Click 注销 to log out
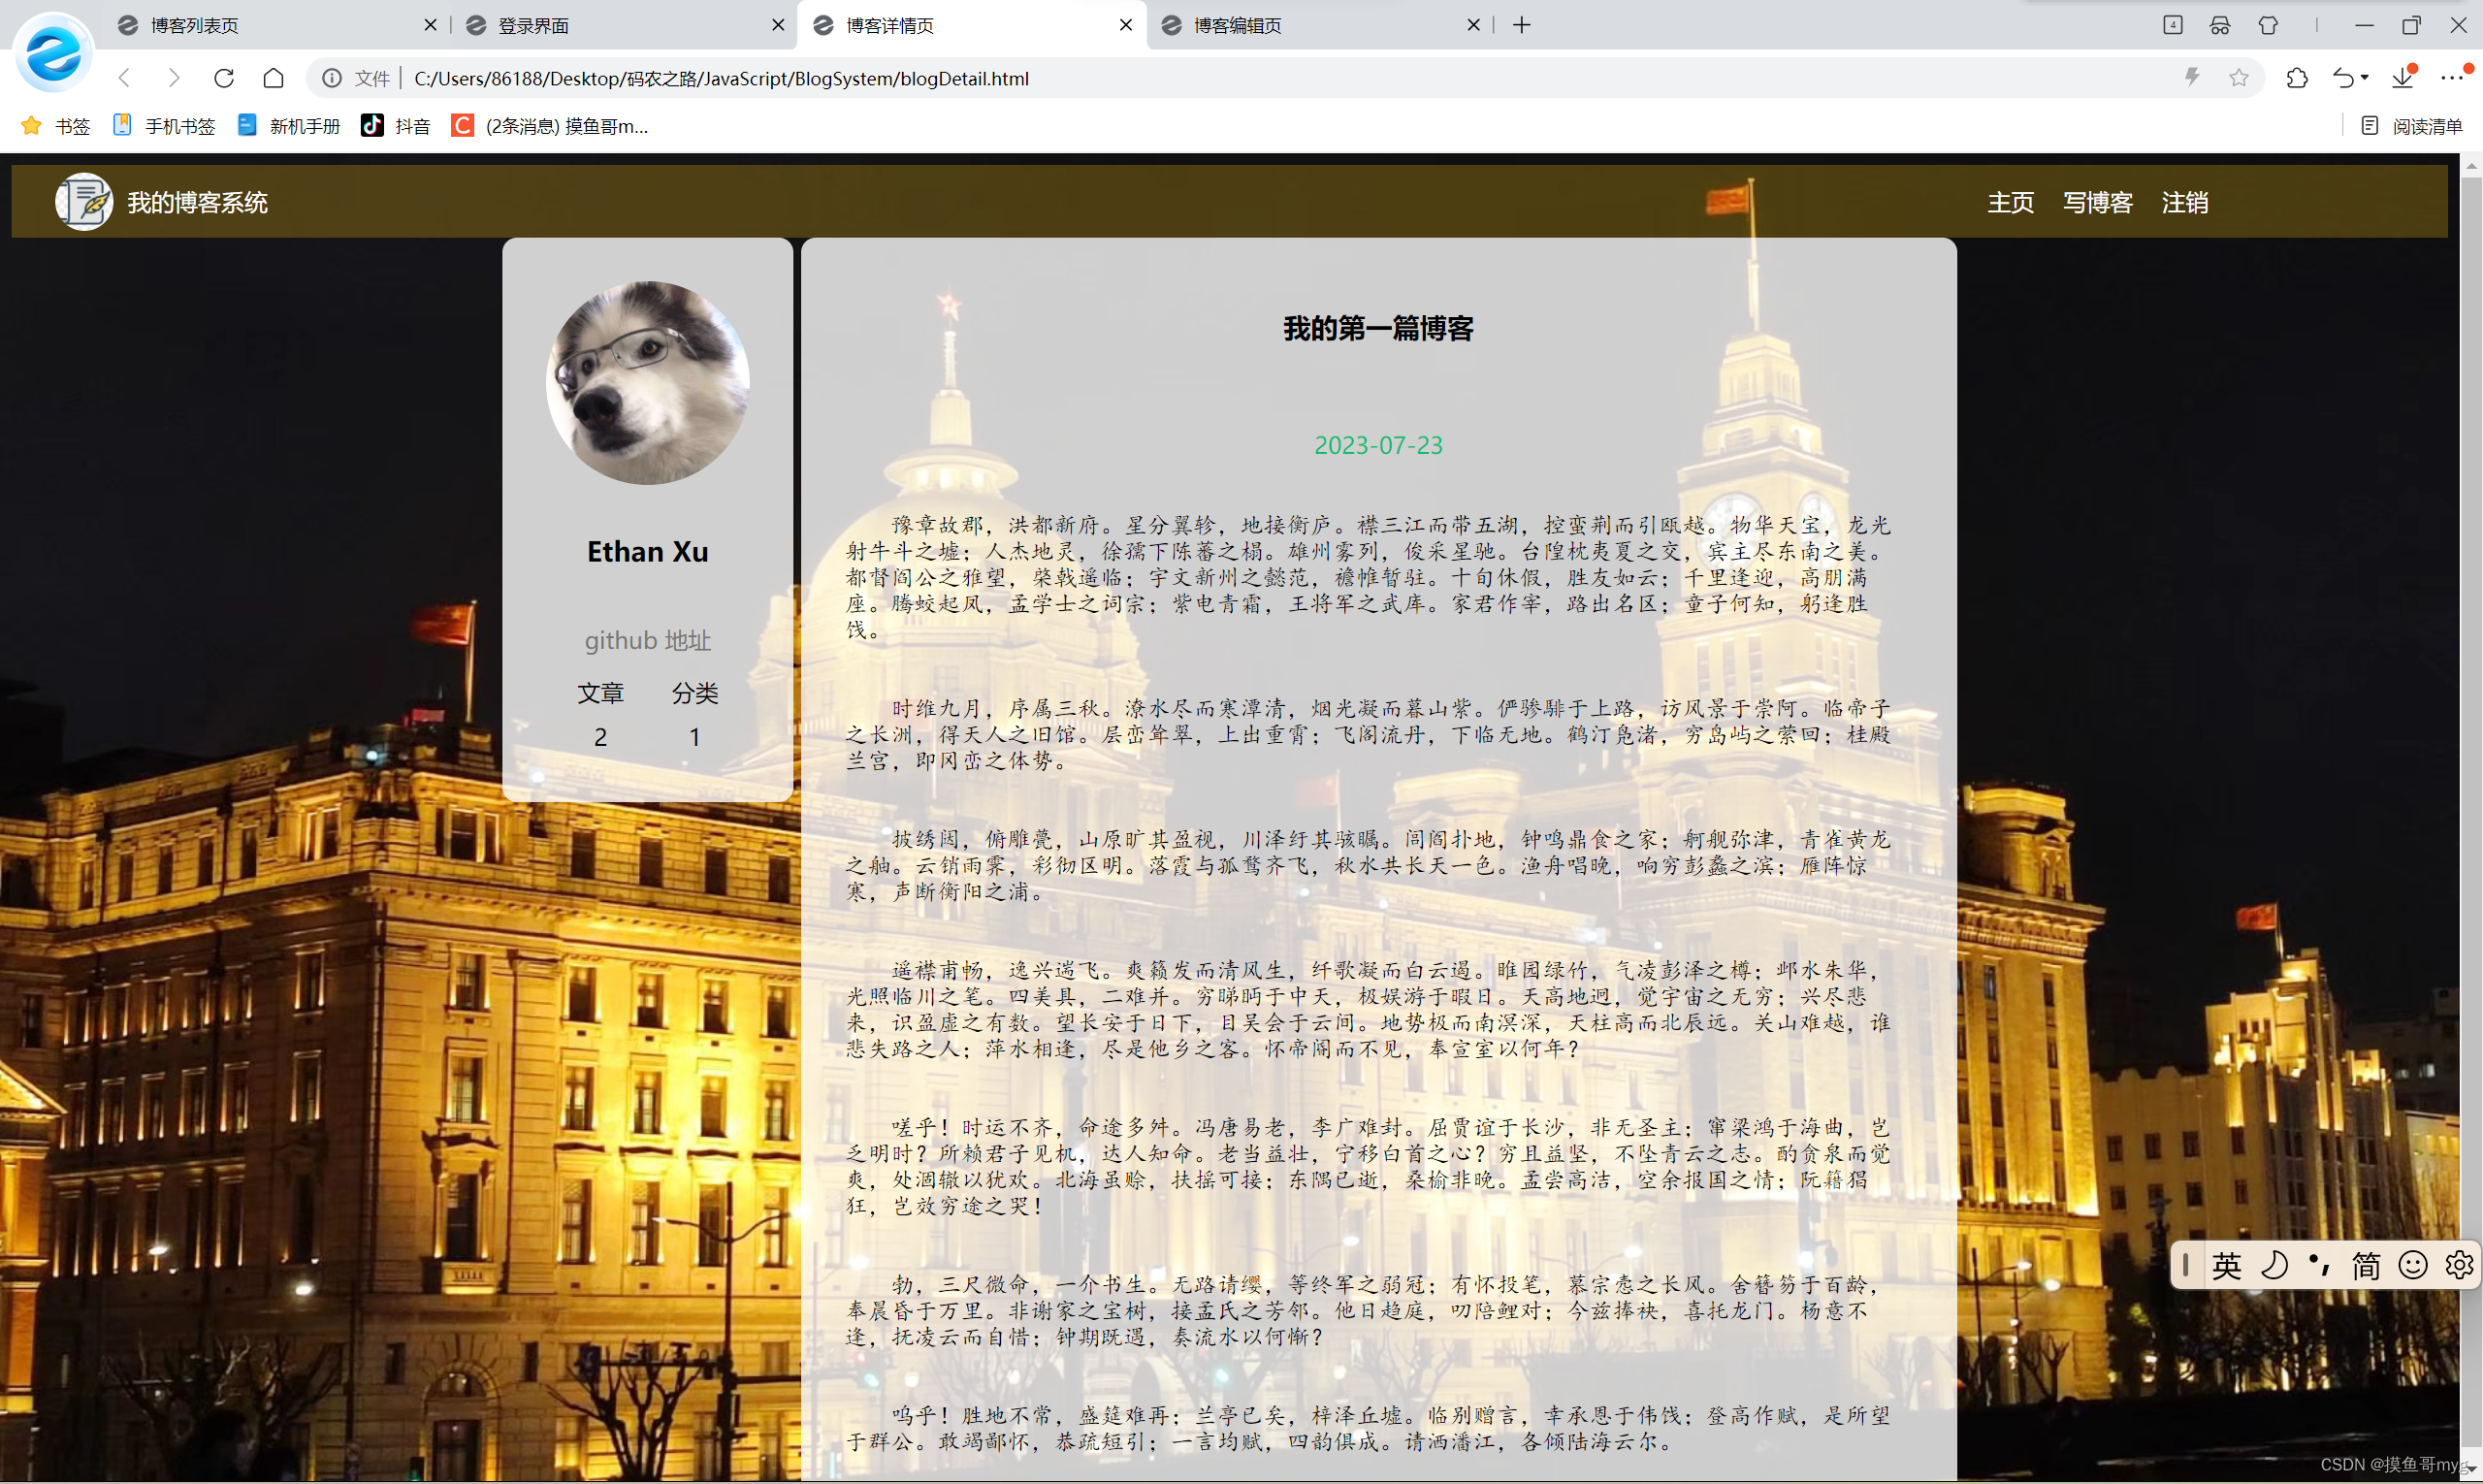Viewport: 2483px width, 1484px height. (x=2184, y=203)
